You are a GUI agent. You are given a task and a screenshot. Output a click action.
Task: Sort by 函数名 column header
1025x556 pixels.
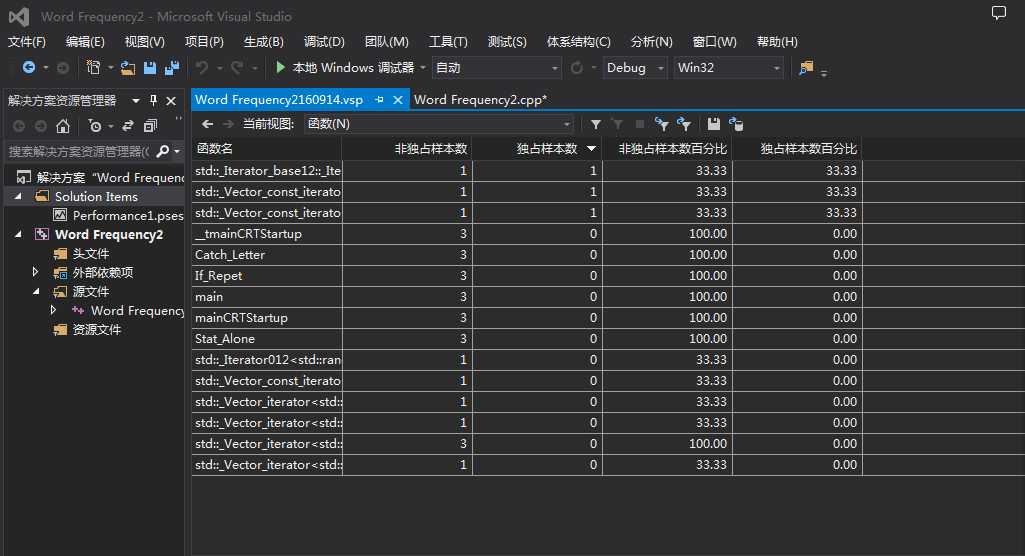(267, 149)
